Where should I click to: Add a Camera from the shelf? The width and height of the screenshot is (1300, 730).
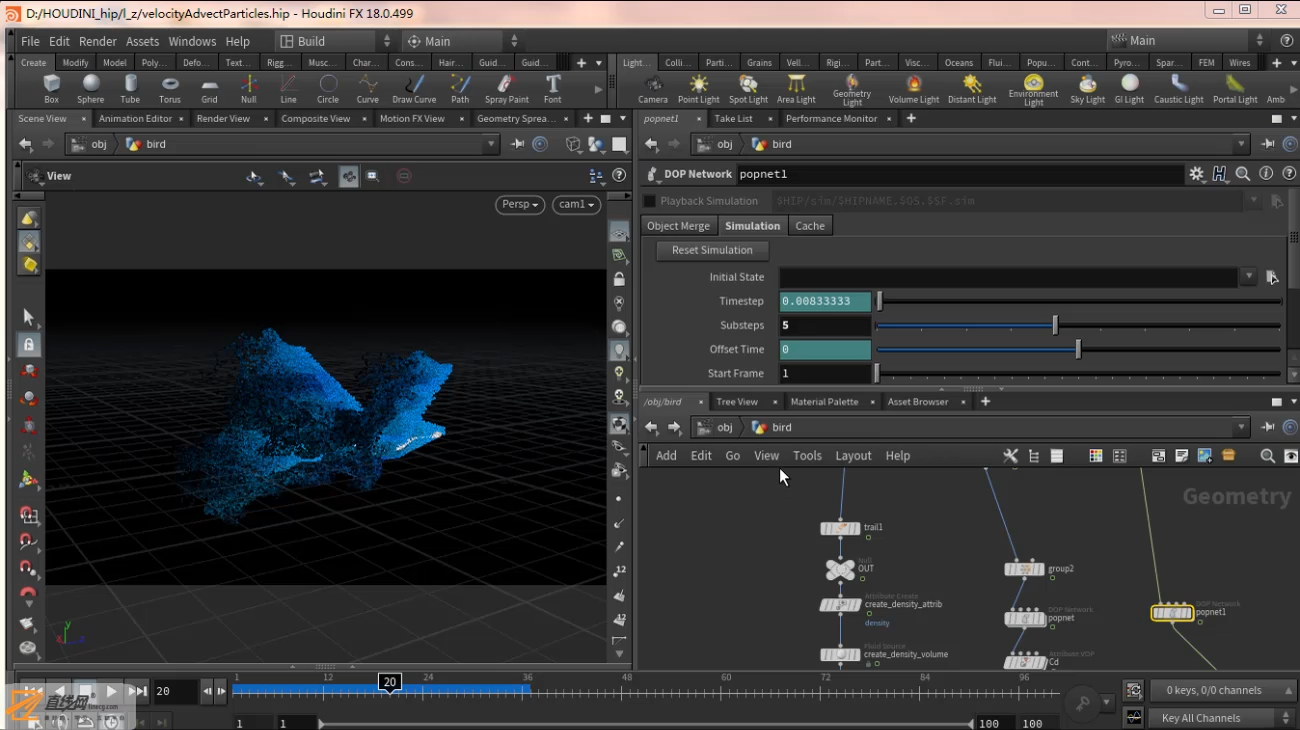tap(653, 89)
